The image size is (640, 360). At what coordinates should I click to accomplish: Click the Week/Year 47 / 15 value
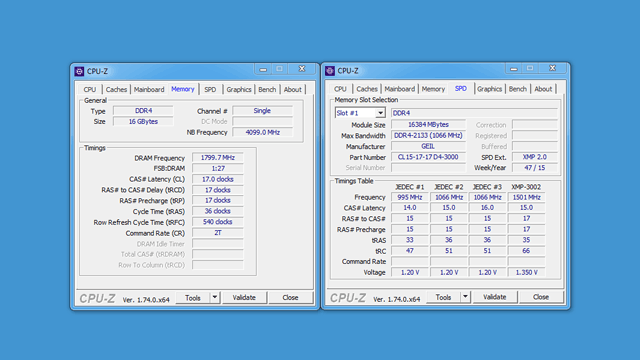pos(535,168)
